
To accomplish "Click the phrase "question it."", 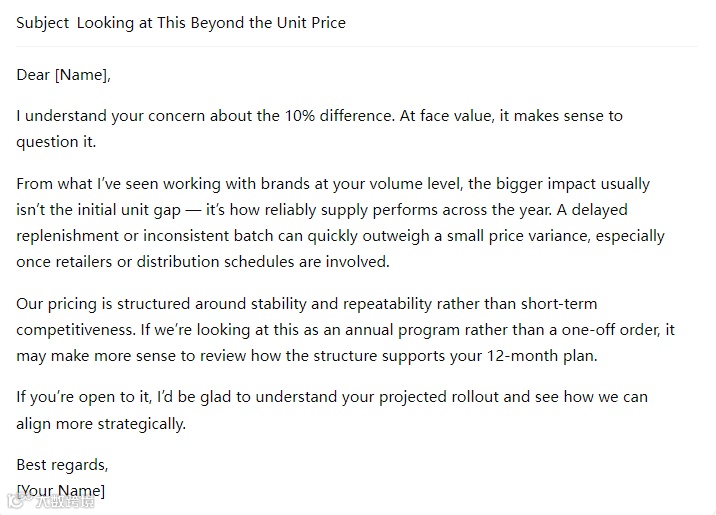I will coord(50,142).
